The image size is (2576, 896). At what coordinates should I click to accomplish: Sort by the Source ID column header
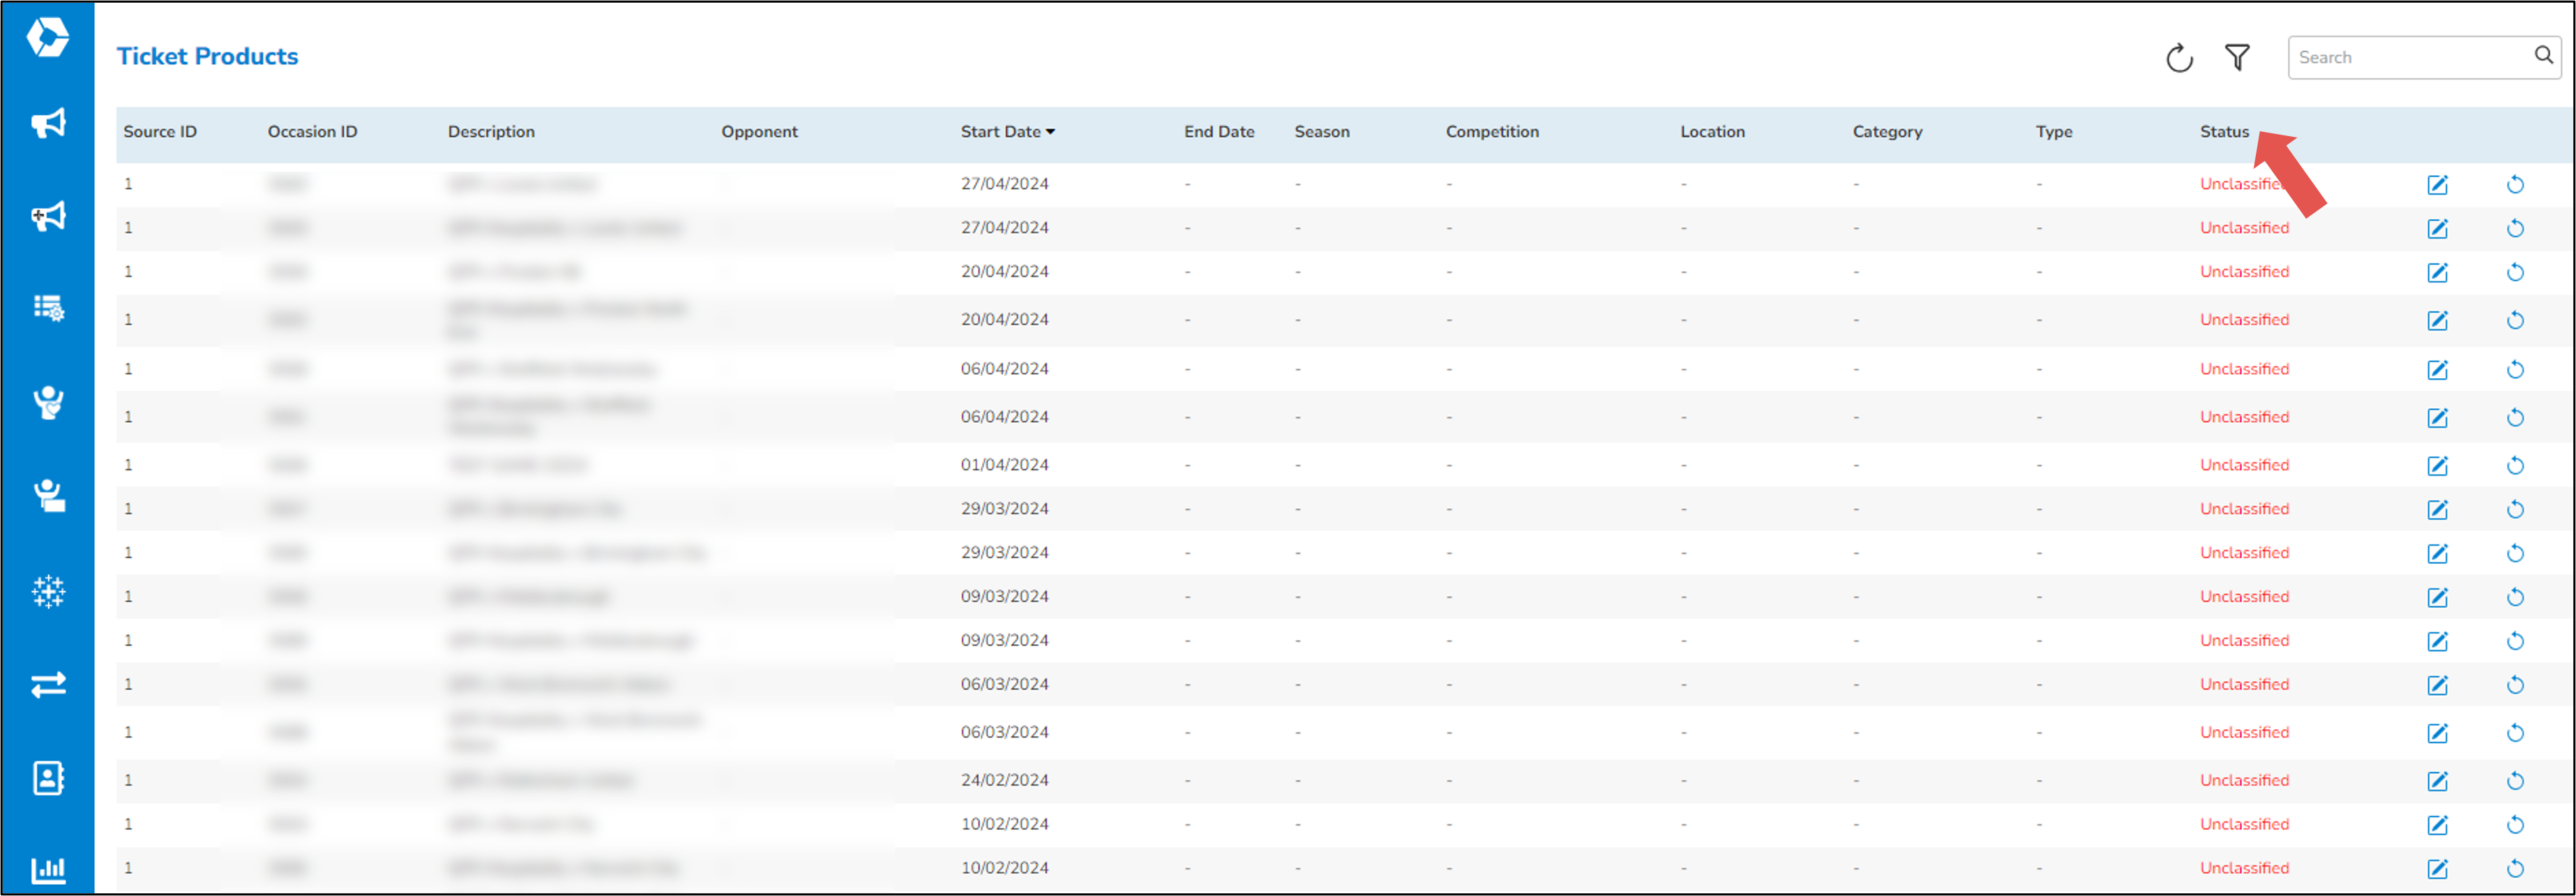coord(160,132)
